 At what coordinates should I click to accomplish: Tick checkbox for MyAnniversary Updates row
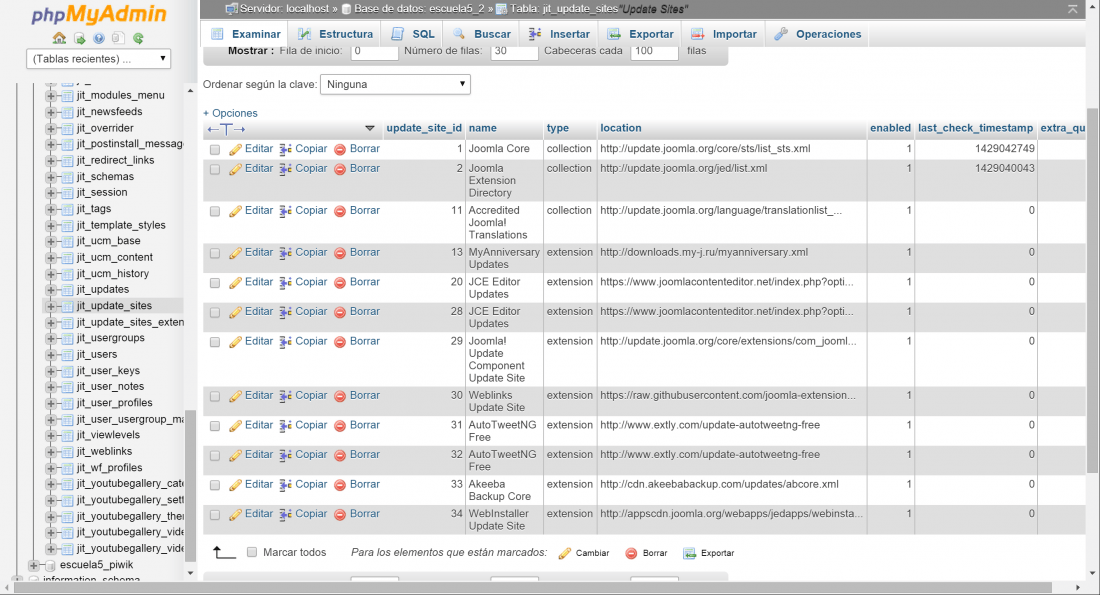point(215,253)
